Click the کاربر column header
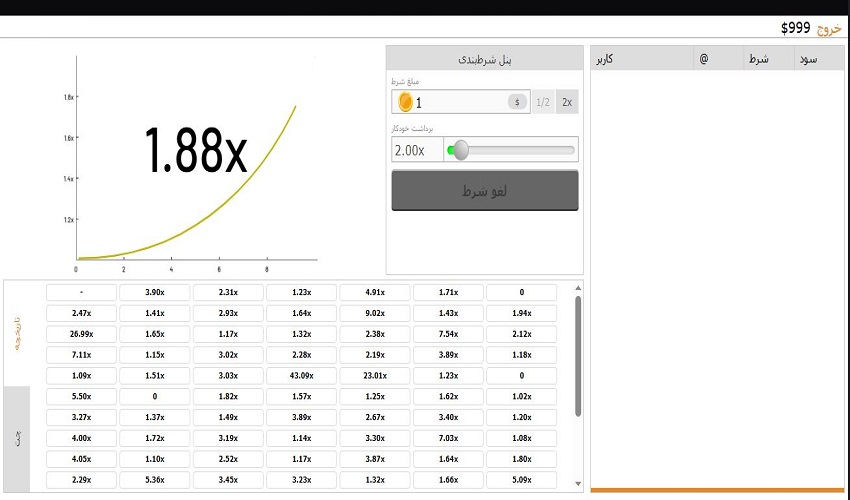Screen dimensions: 850x500 click(x=605, y=59)
